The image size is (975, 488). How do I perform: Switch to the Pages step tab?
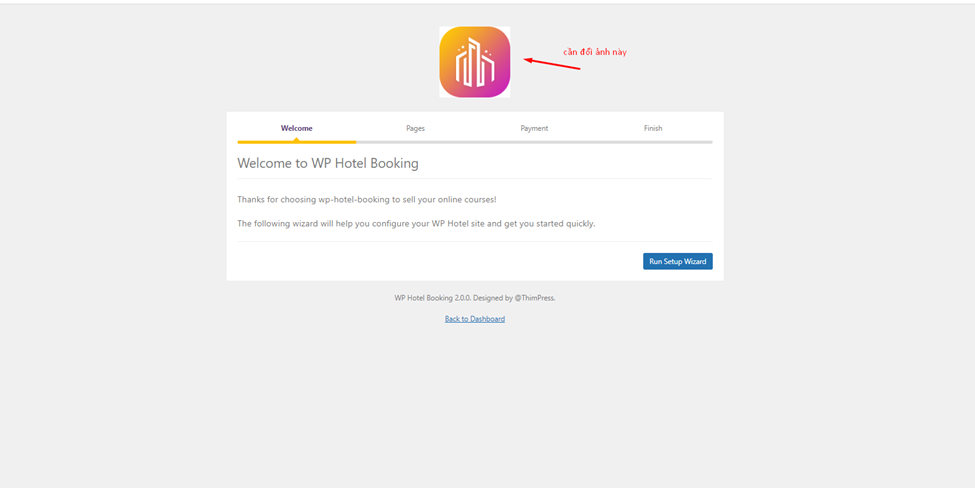coord(415,128)
